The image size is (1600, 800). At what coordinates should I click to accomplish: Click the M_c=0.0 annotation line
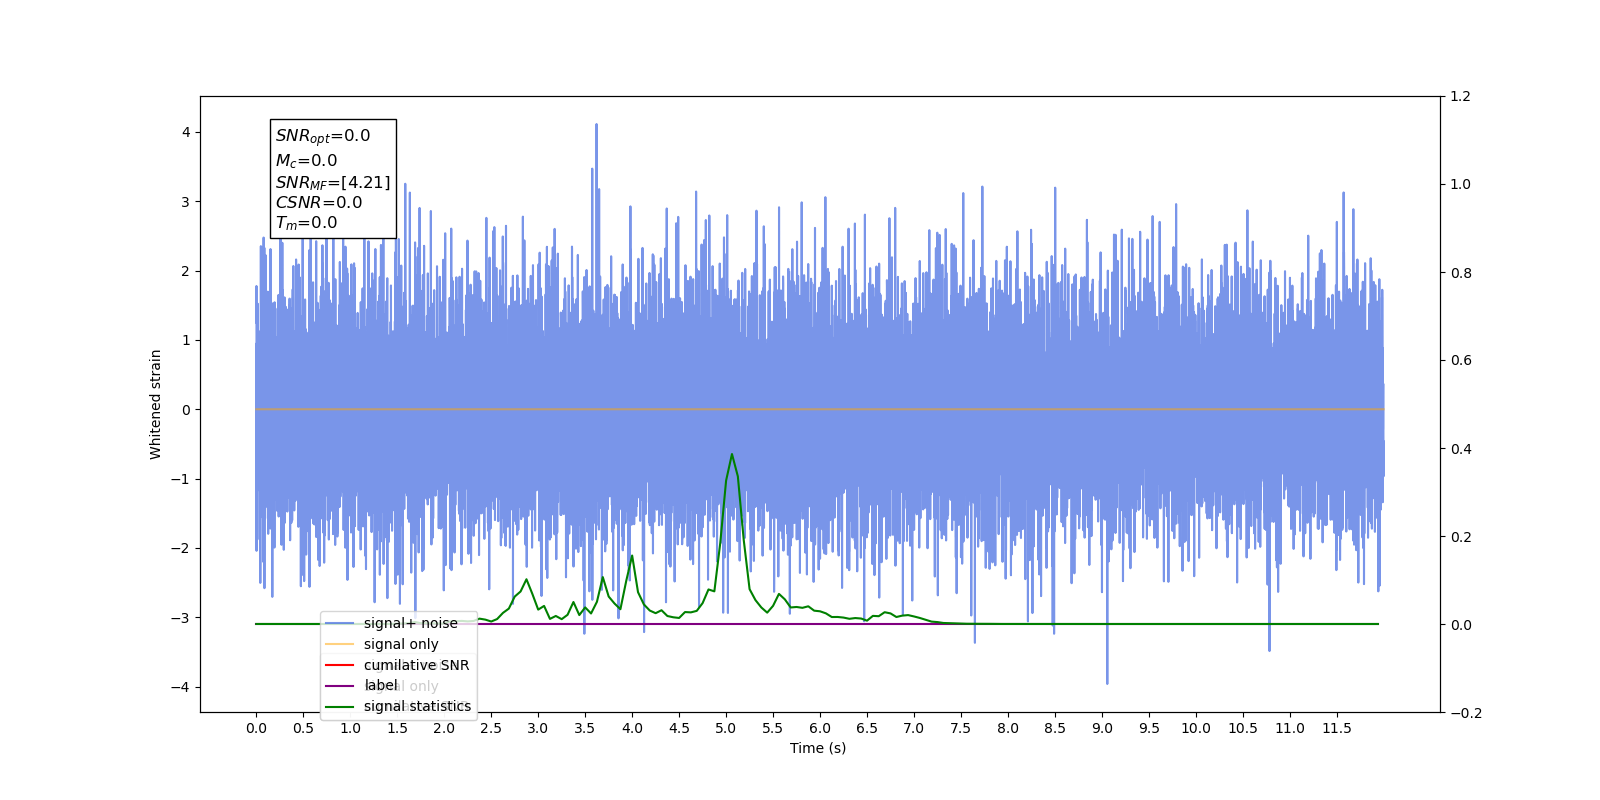coord(306,160)
